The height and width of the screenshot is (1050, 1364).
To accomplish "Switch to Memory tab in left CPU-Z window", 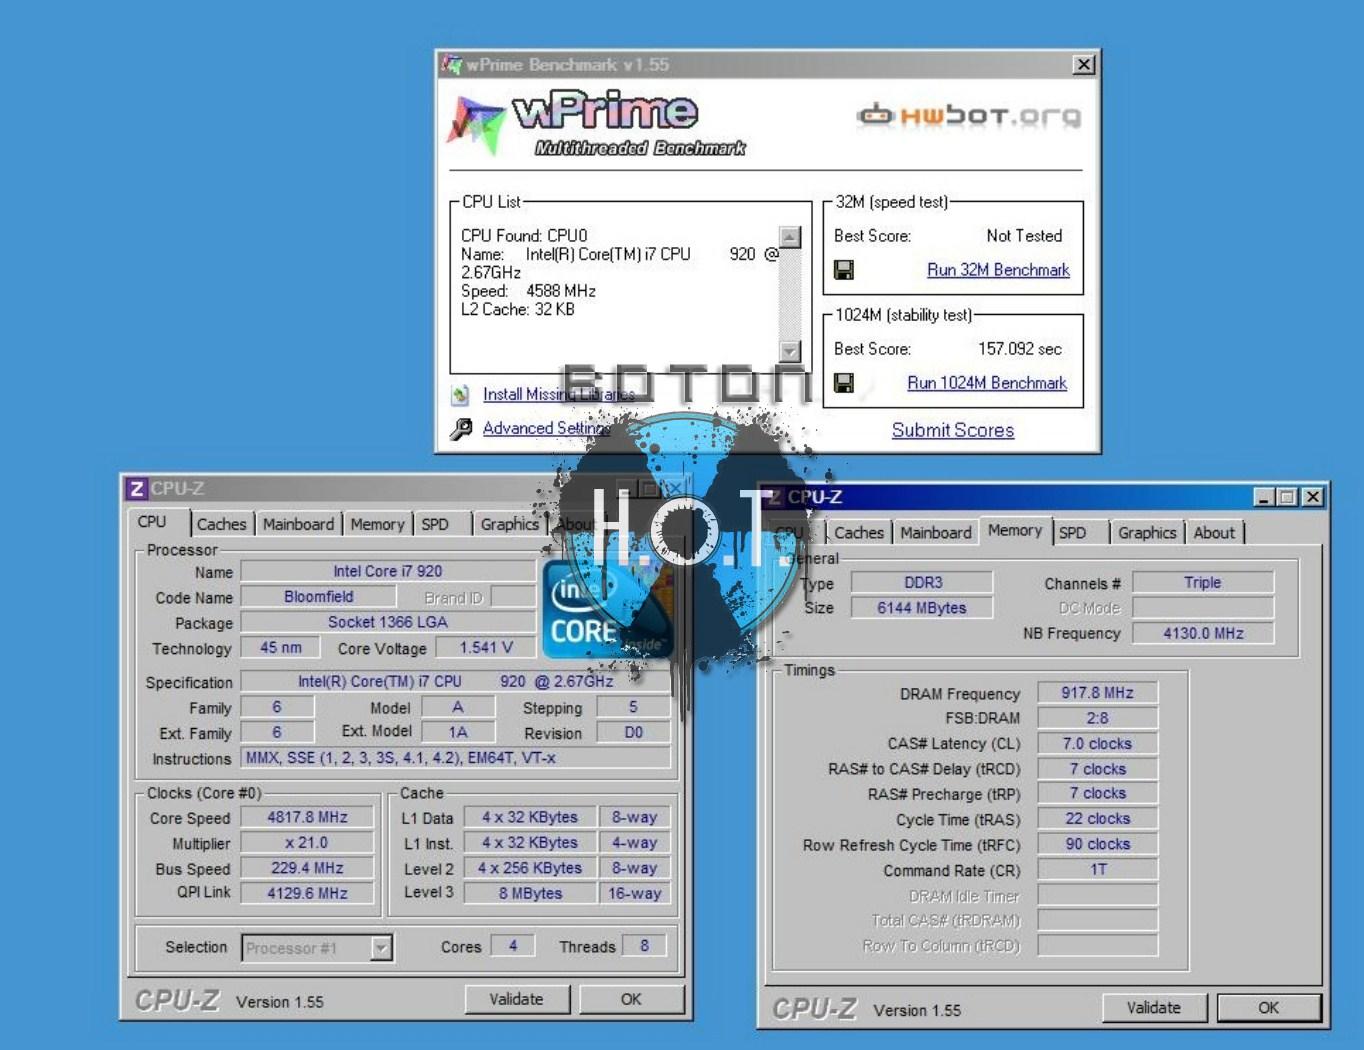I will pos(377,524).
